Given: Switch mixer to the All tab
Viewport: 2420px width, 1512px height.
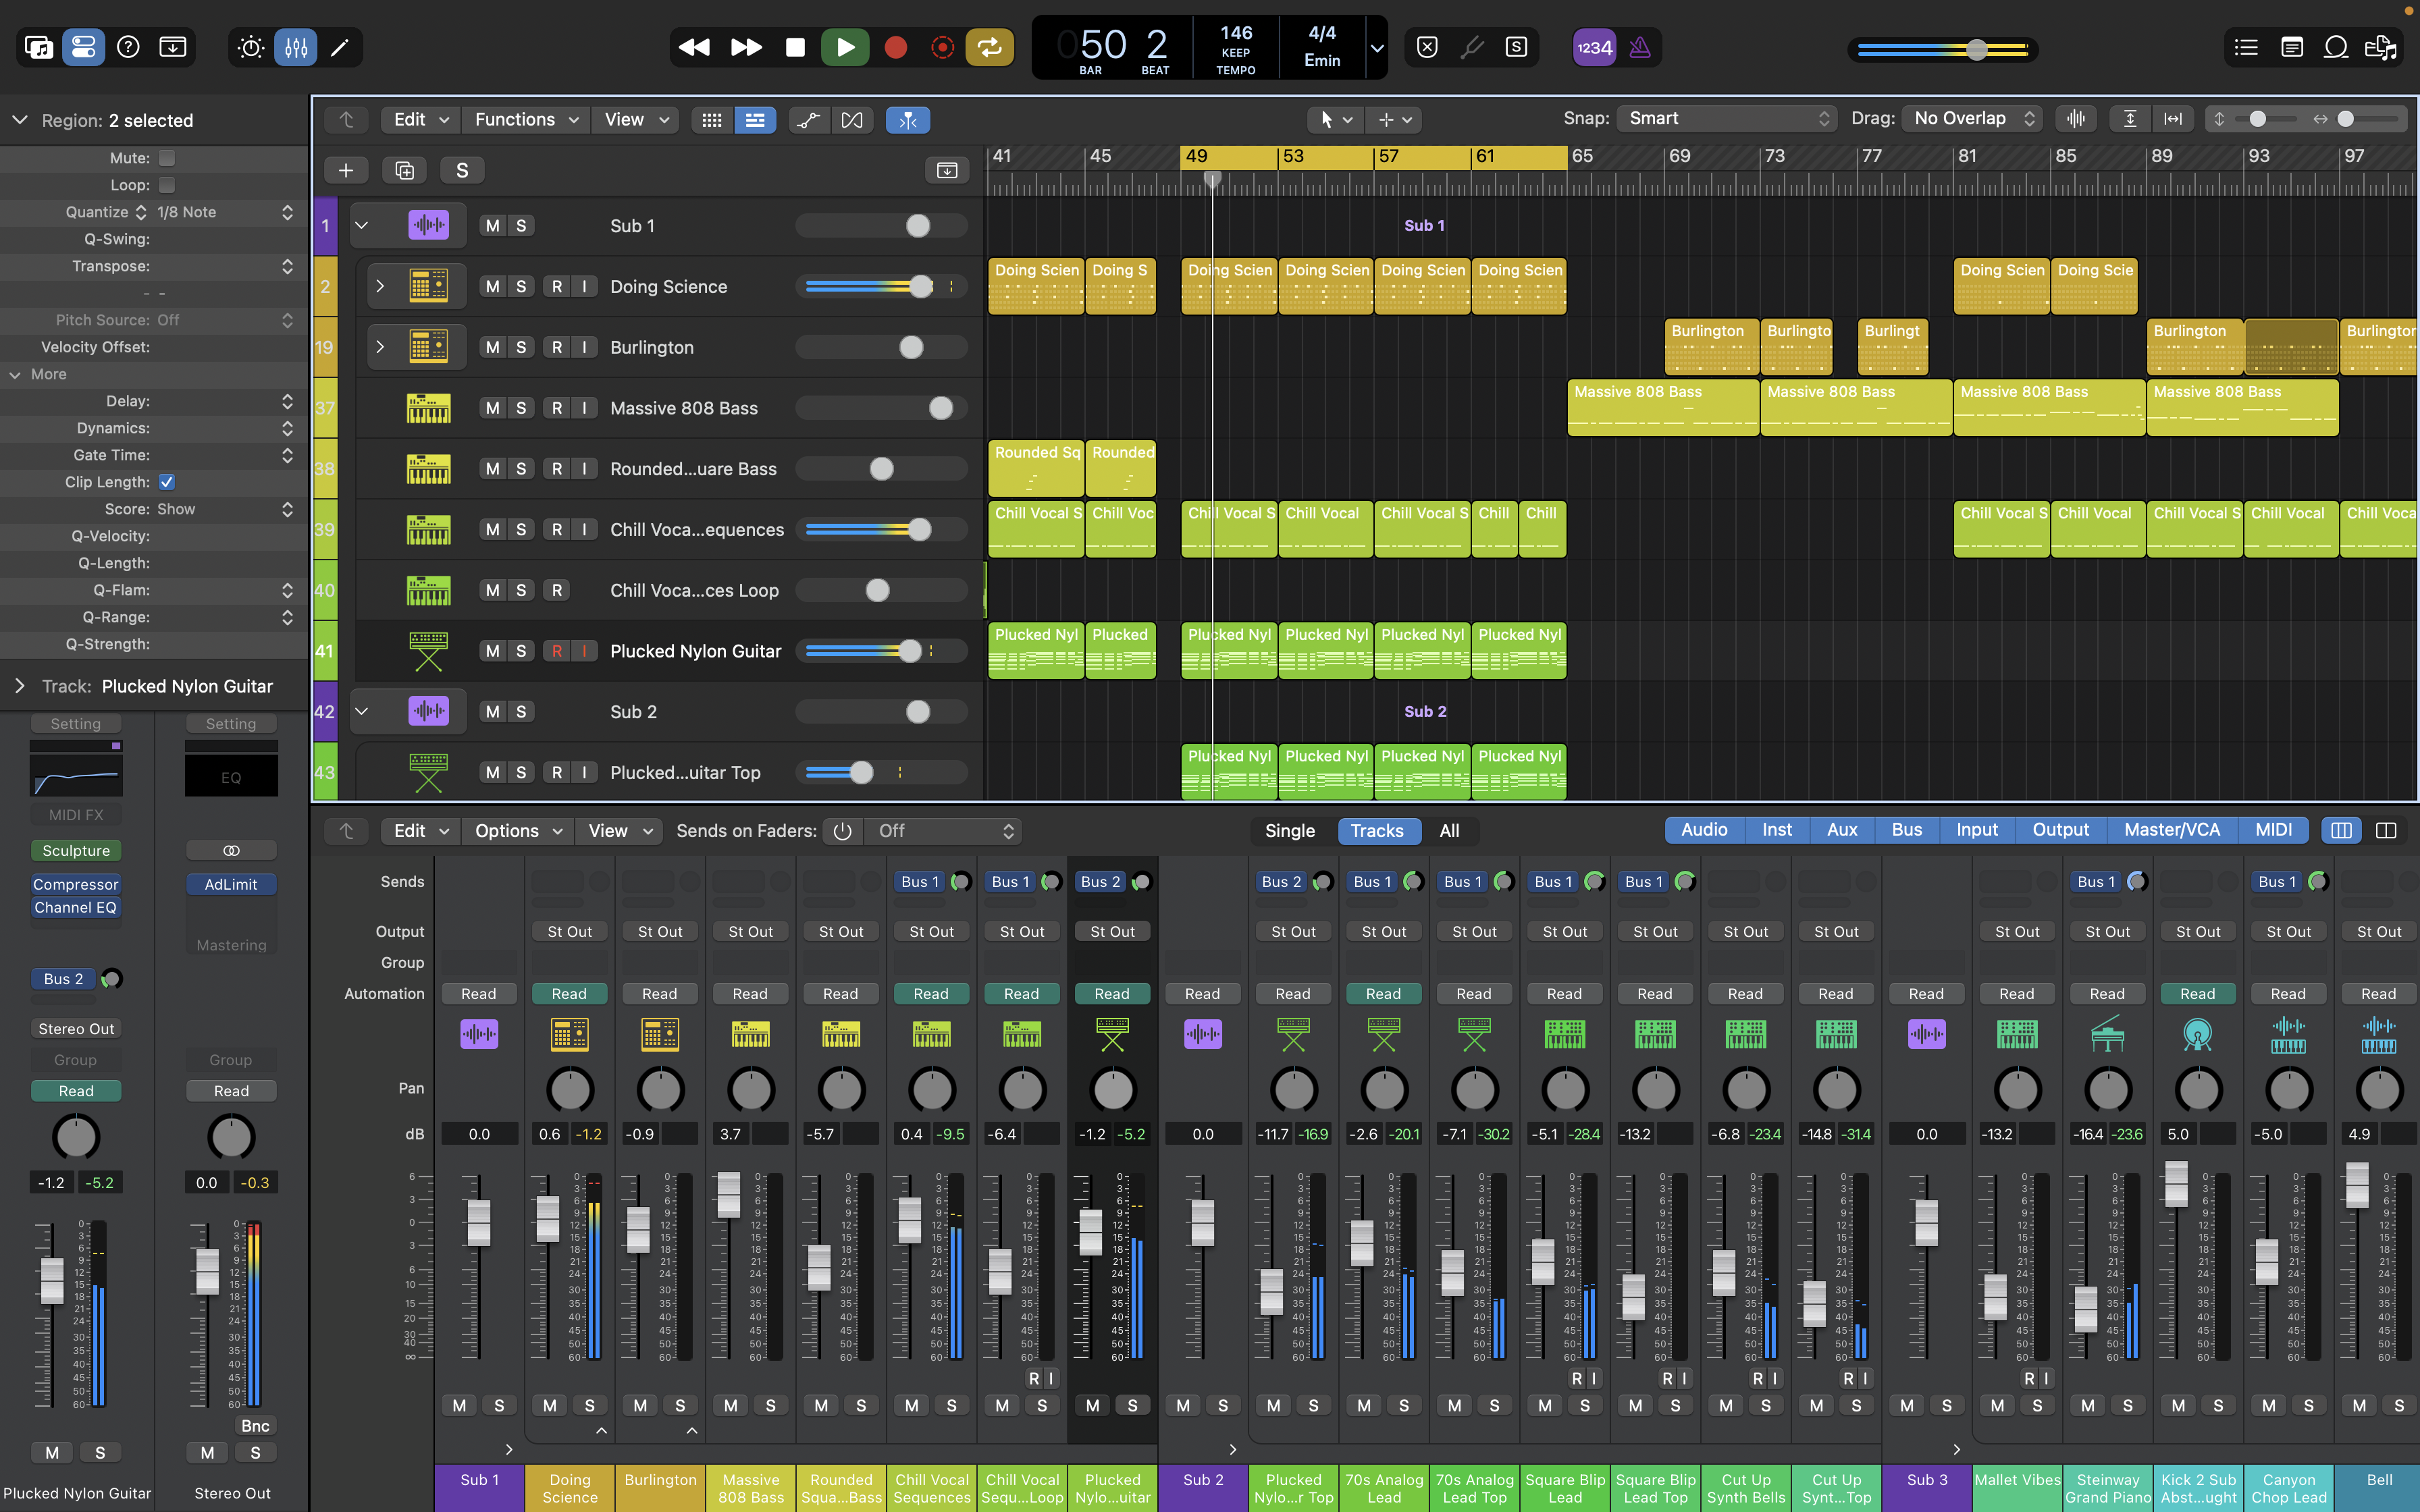Looking at the screenshot, I should click(x=1449, y=831).
